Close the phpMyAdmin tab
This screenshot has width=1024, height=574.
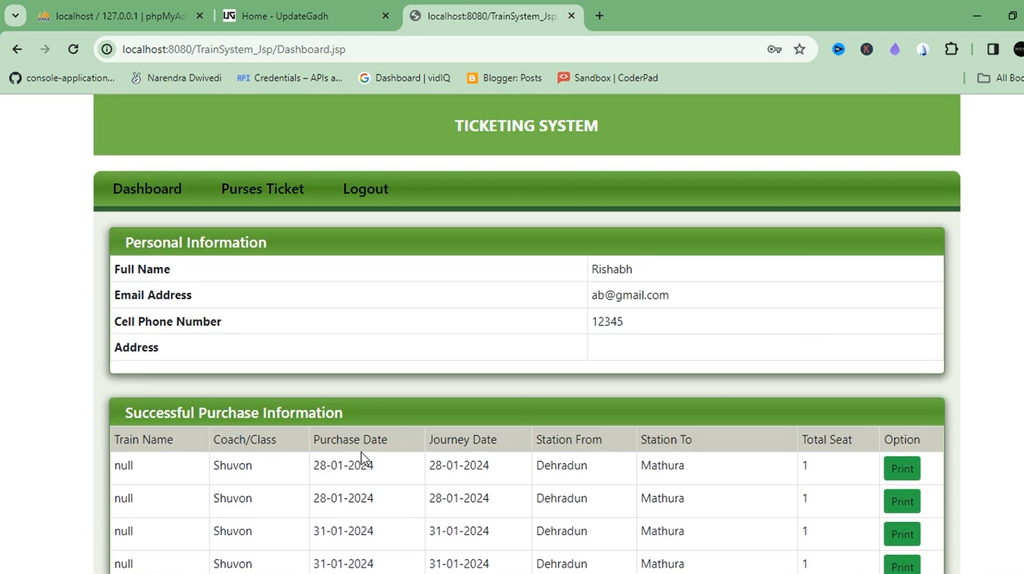(200, 16)
